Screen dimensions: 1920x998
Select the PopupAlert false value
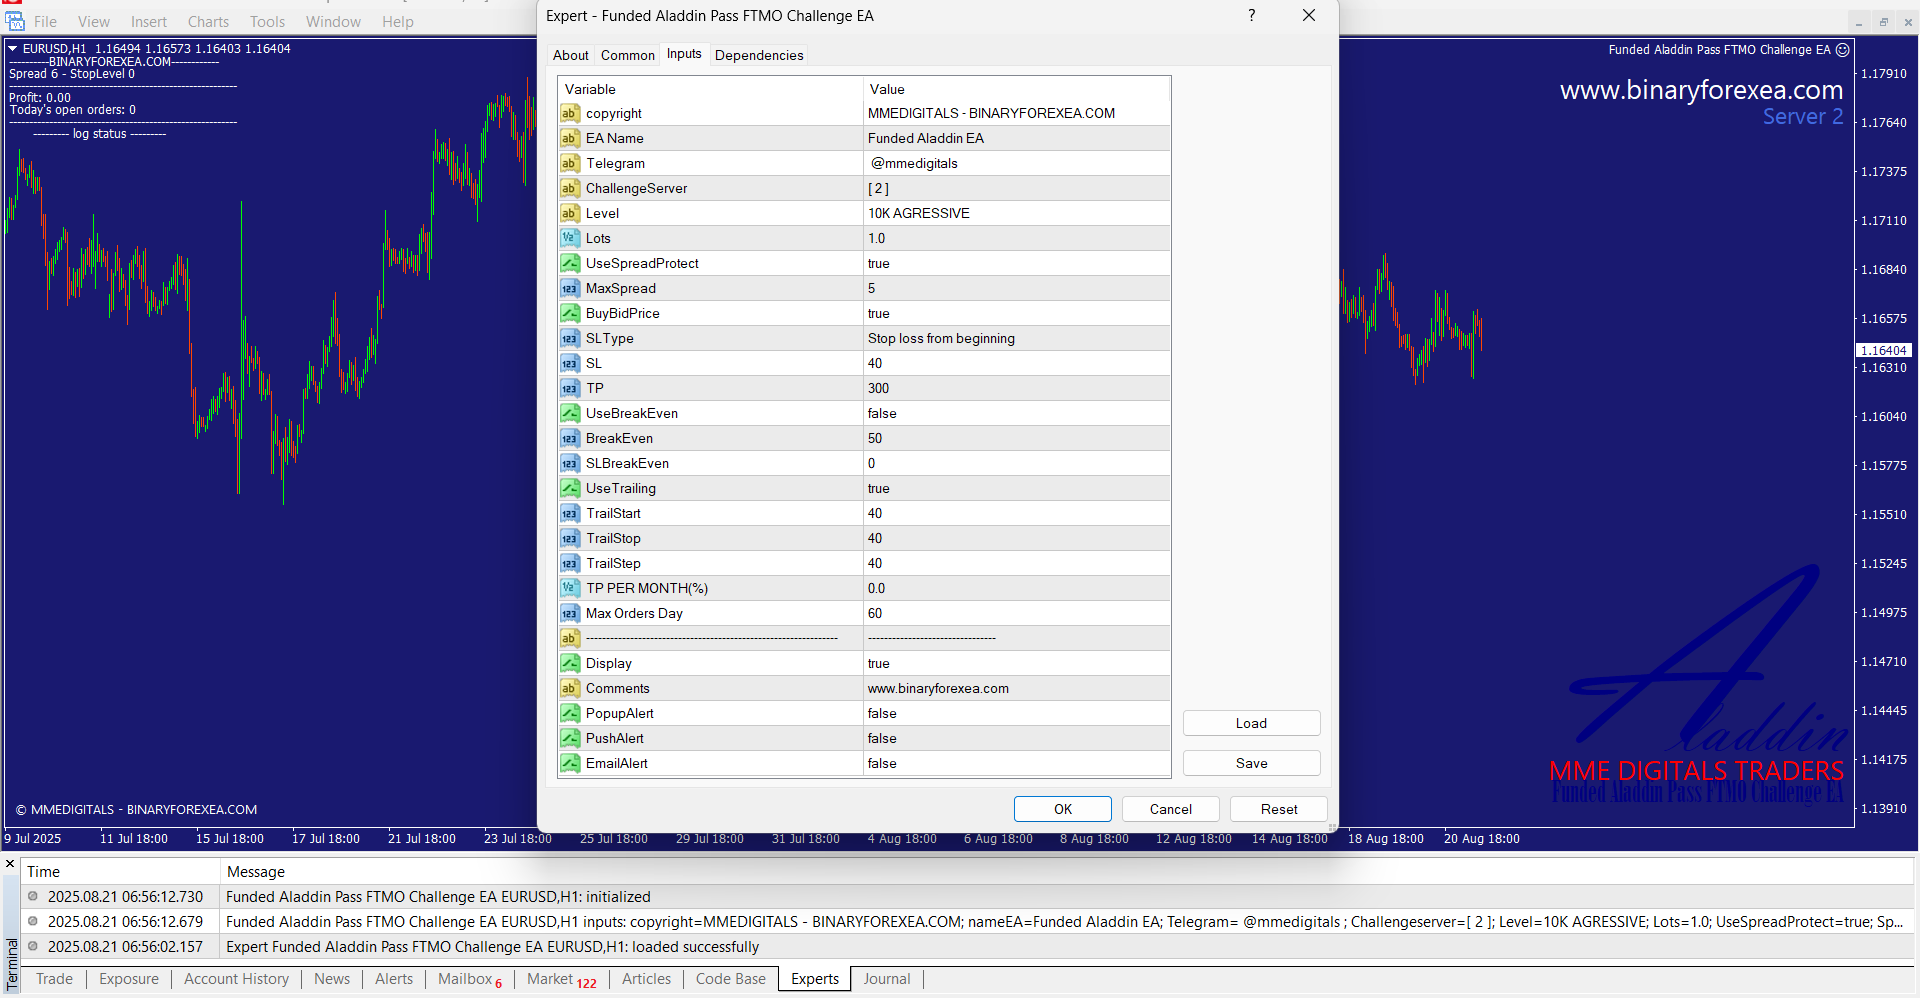click(x=1017, y=714)
